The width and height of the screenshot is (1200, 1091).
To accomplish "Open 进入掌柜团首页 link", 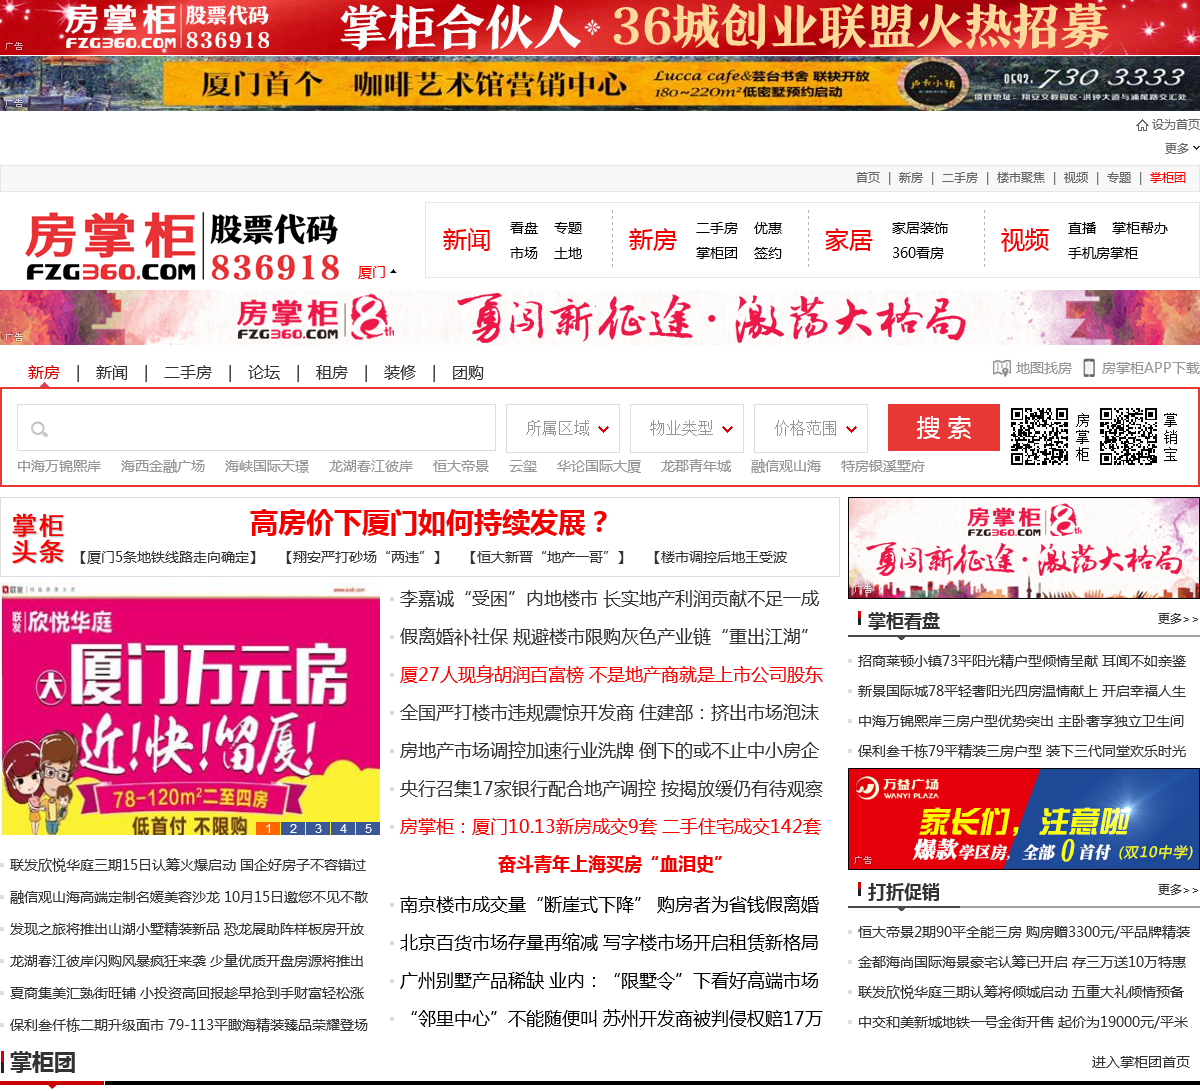I will 1140,1062.
